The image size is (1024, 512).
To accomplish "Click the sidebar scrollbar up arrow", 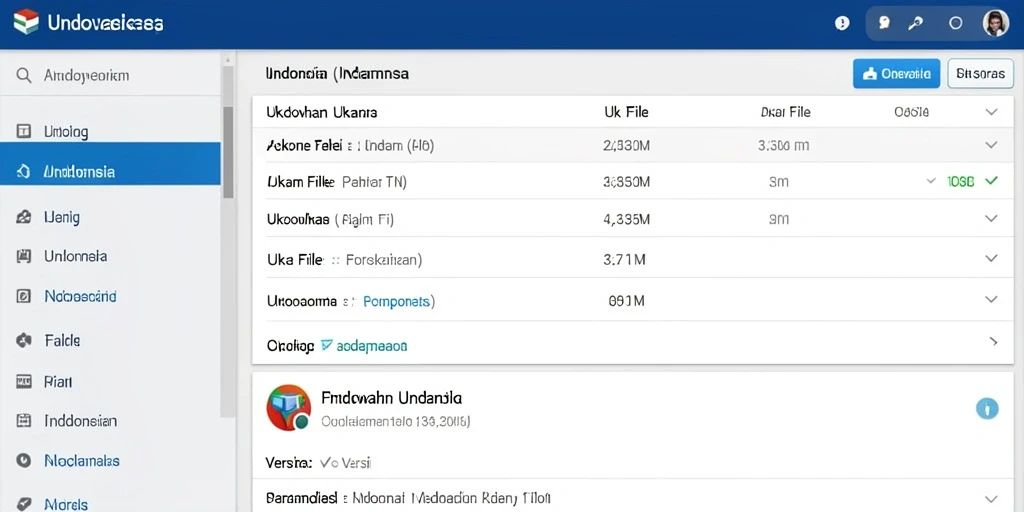I will click(x=228, y=59).
